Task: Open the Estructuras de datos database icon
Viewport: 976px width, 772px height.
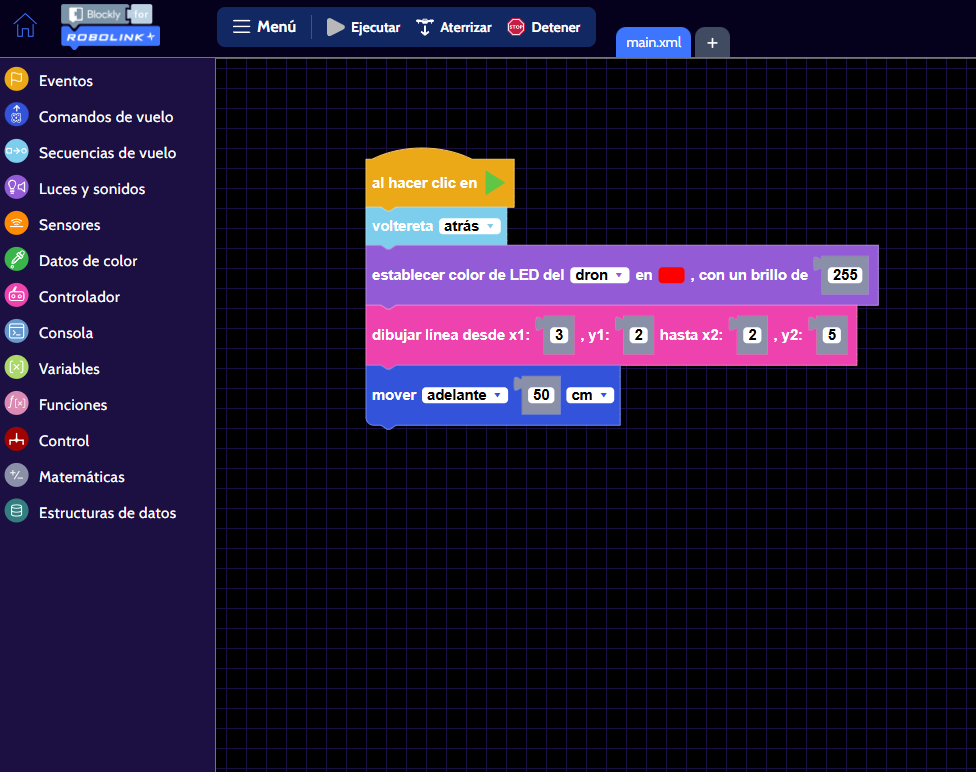Action: pos(17,512)
